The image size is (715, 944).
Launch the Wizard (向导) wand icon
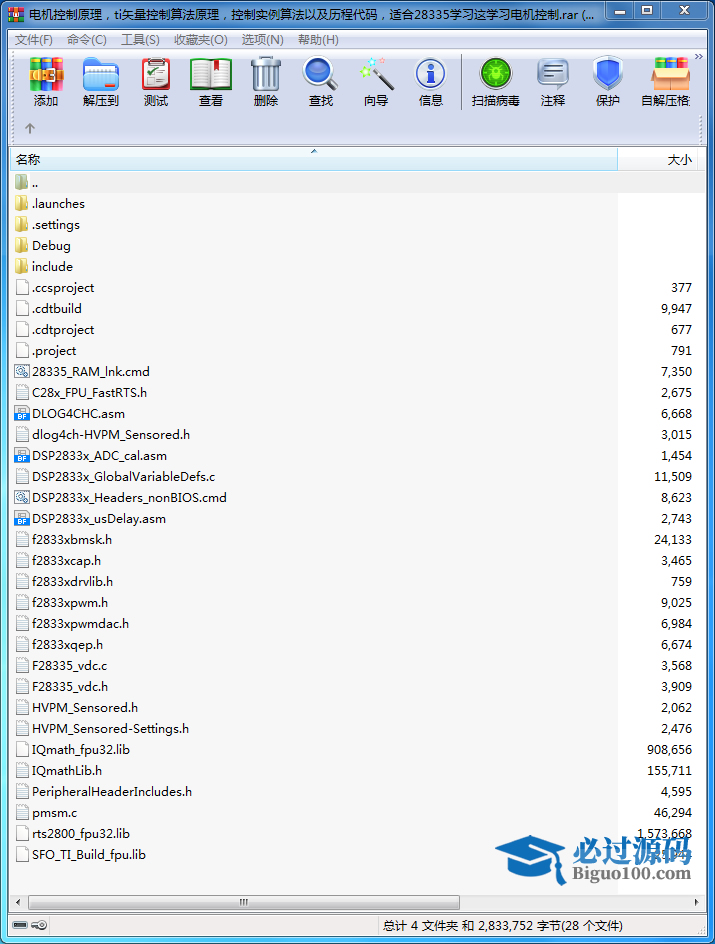[376, 82]
